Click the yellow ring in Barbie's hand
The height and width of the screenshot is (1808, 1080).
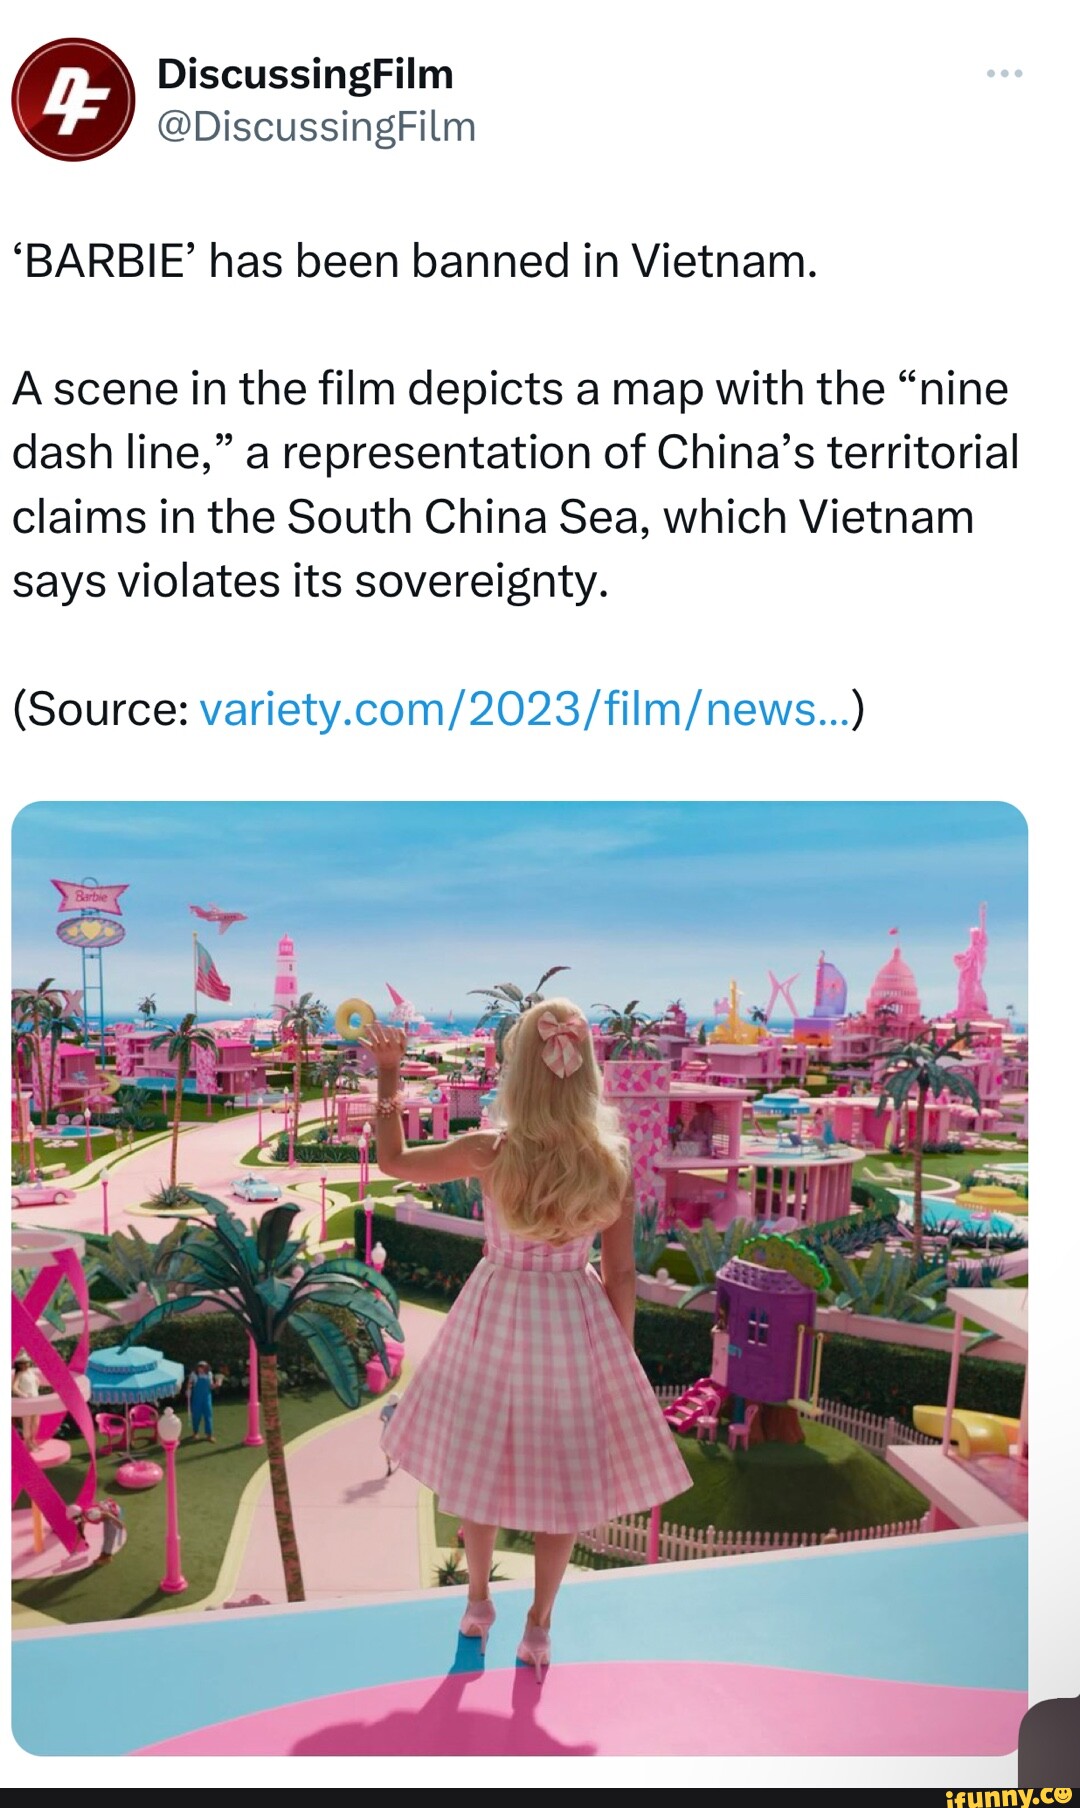[354, 1019]
